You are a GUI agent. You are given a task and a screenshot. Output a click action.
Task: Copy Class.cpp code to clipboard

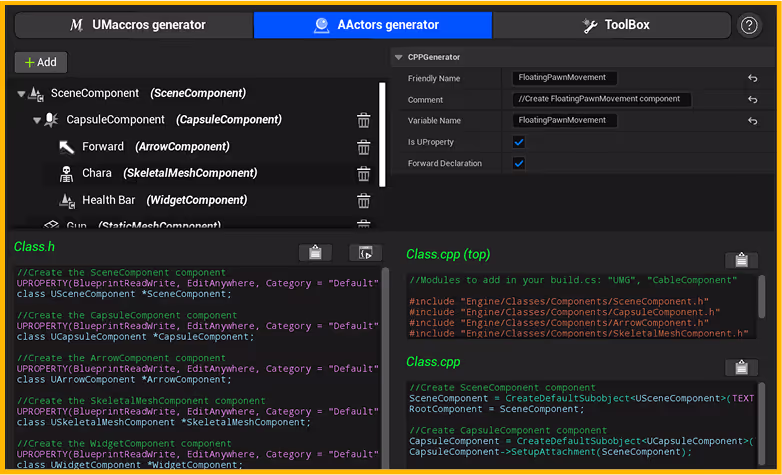pos(741,368)
